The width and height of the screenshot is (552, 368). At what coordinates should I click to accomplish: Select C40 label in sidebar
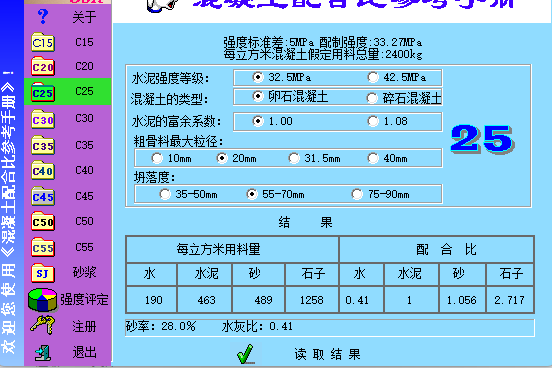point(84,170)
